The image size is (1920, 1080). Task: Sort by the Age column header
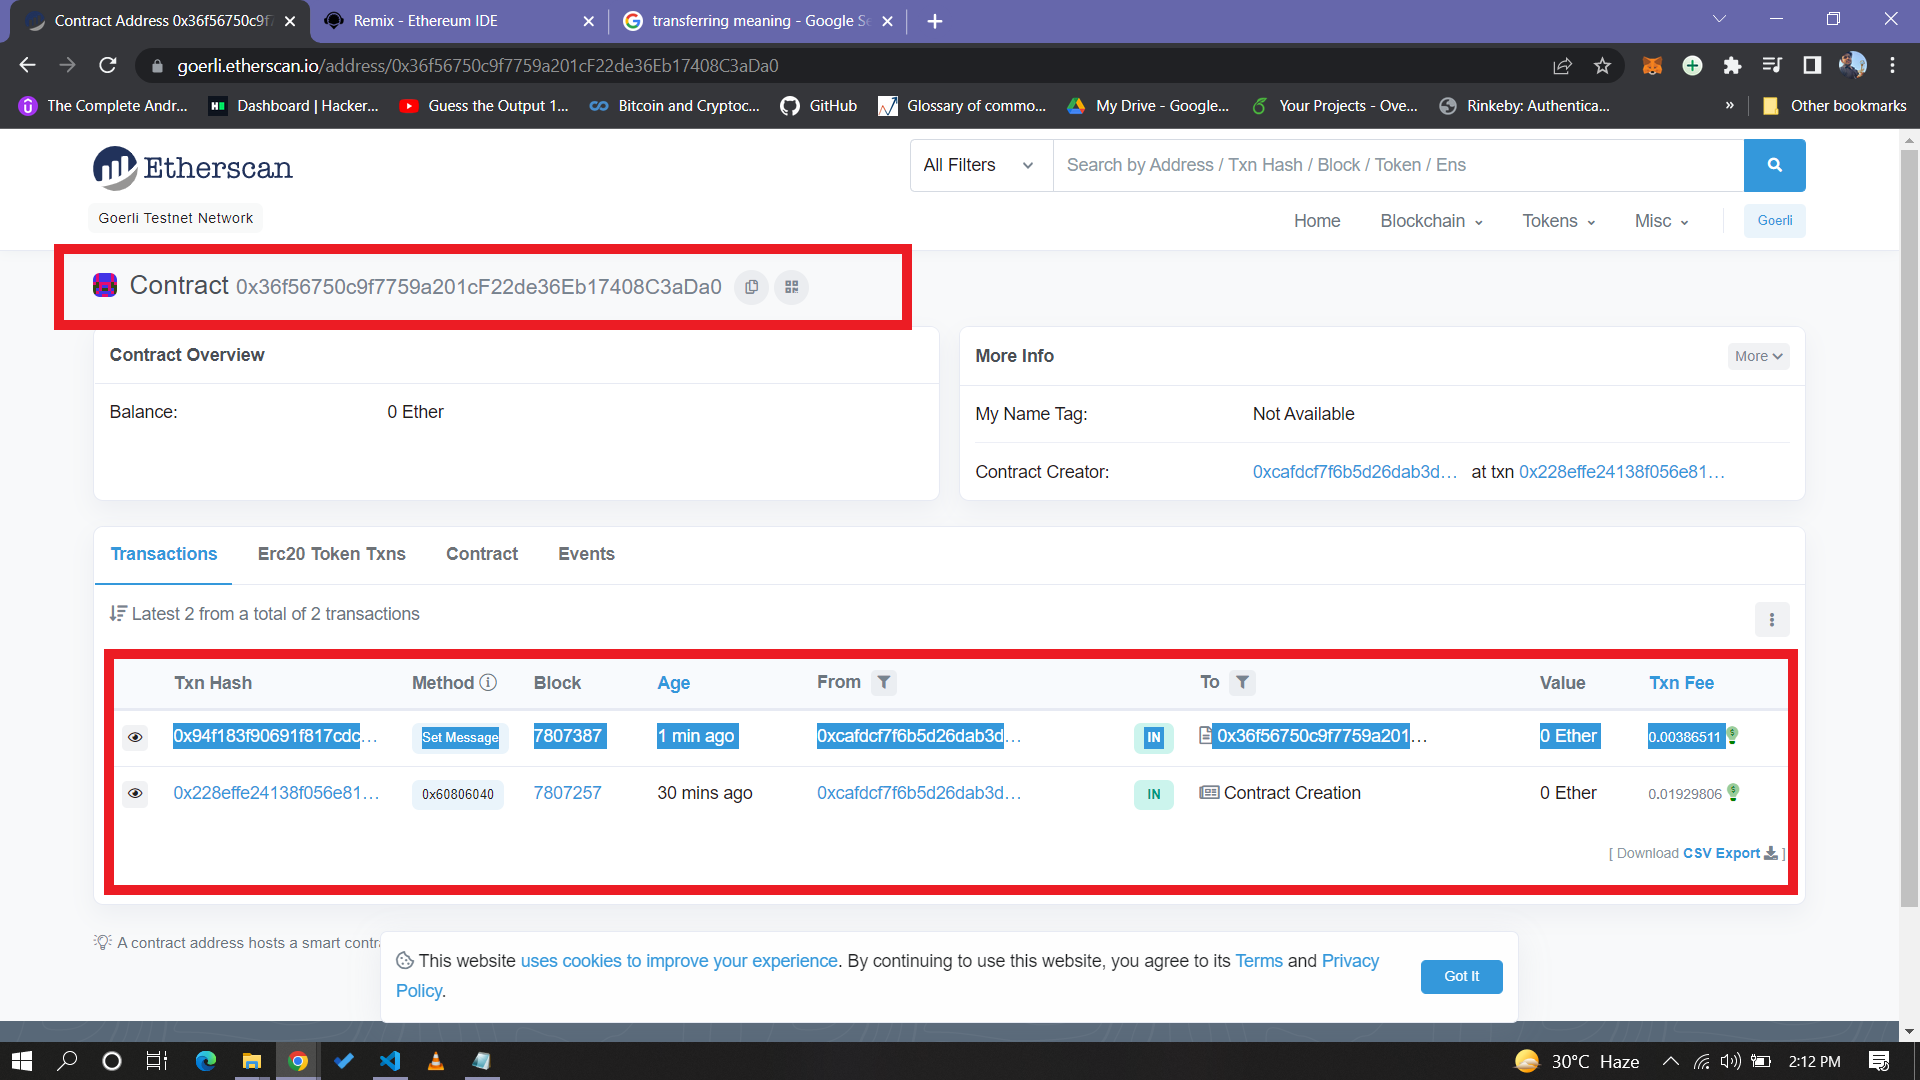[673, 683]
